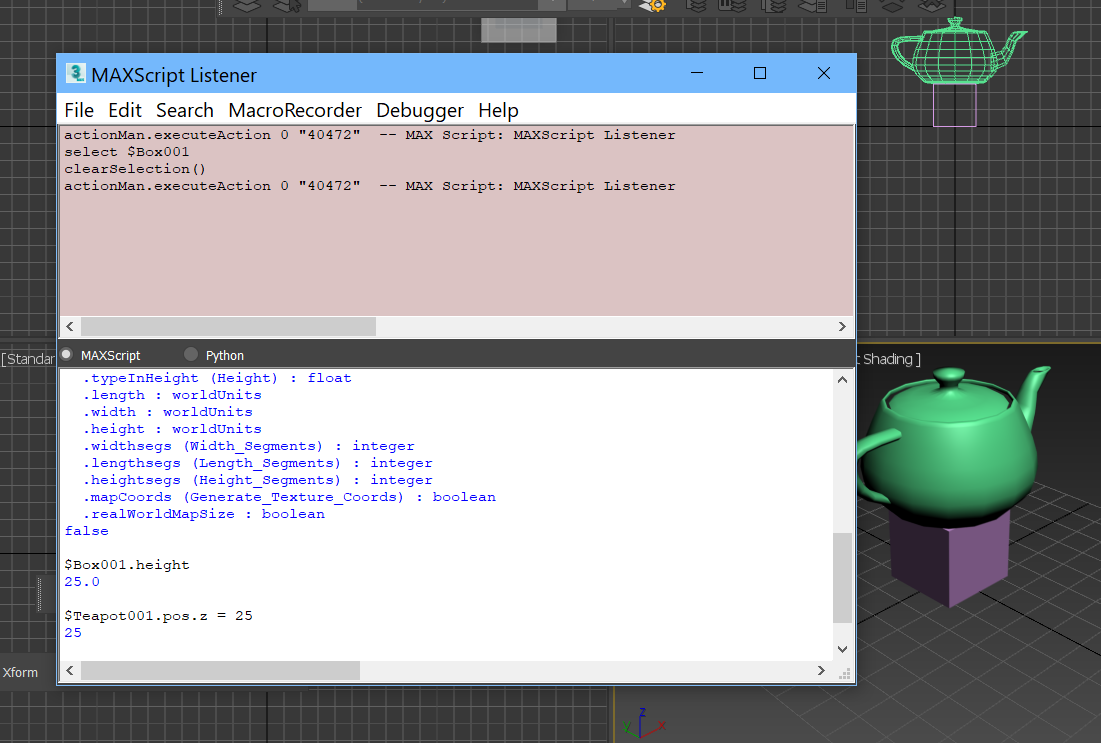Close the MAXScript Listener window
The height and width of the screenshot is (743, 1101).
click(x=824, y=73)
